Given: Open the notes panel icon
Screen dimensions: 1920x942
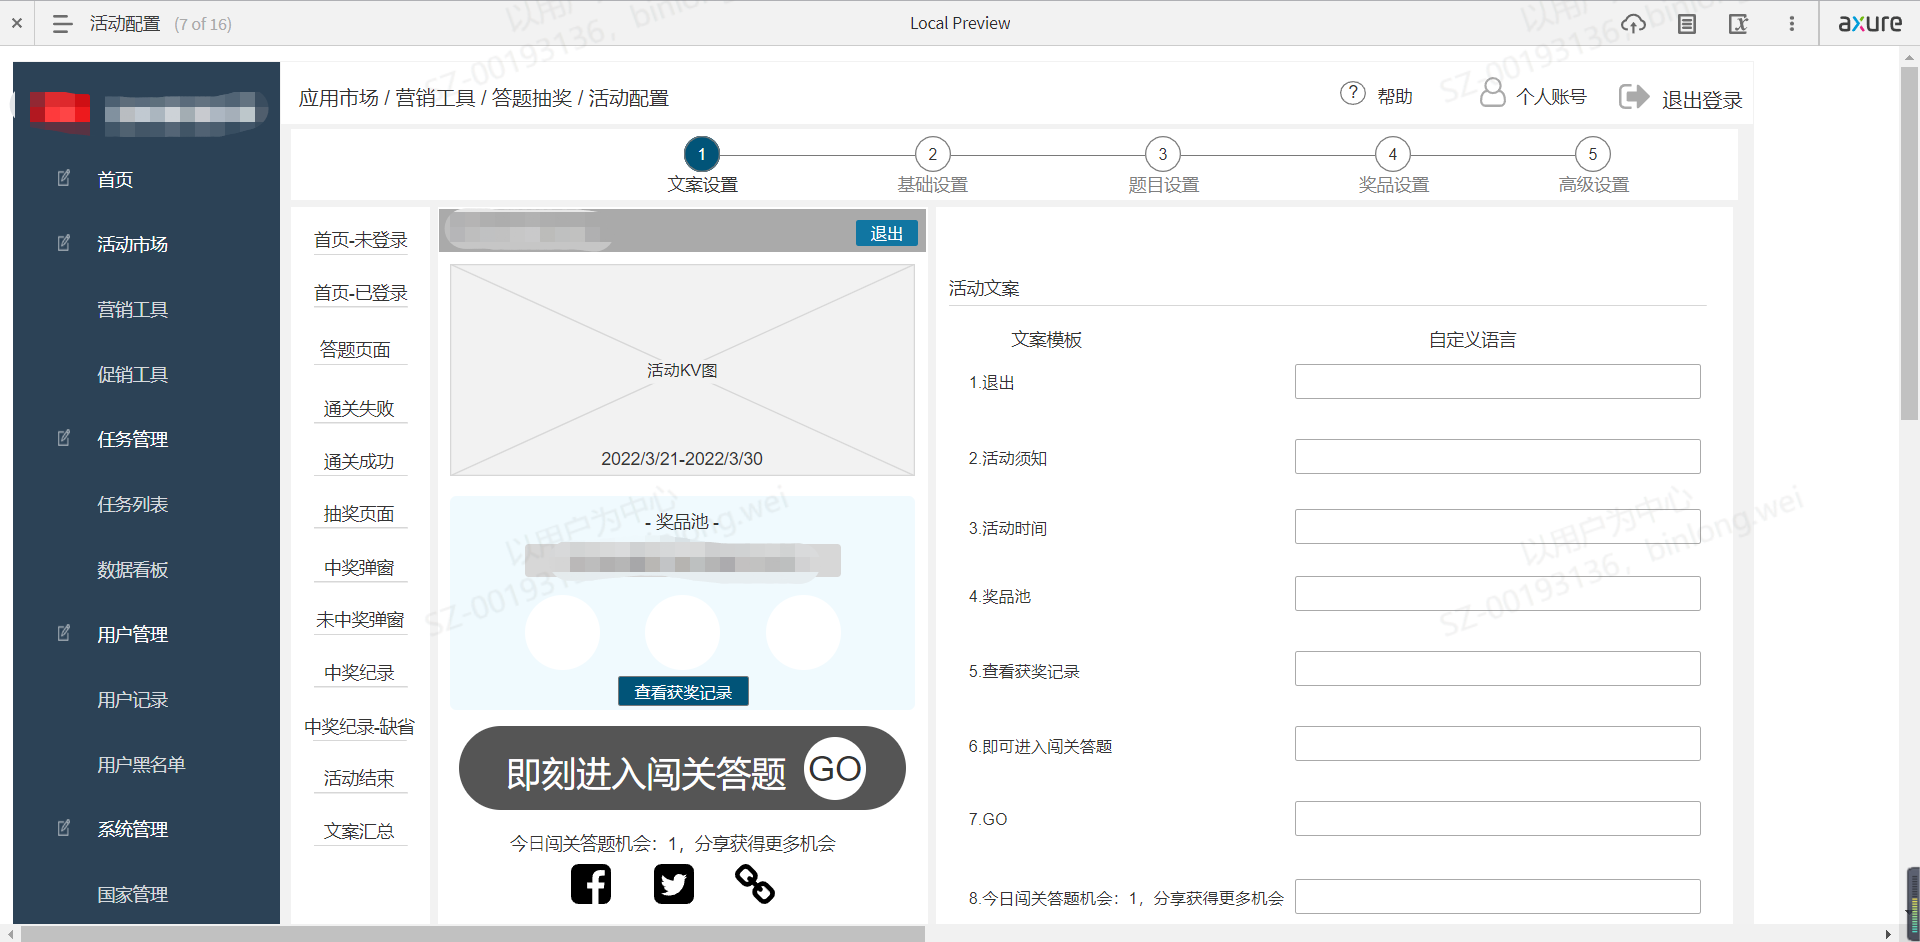Looking at the screenshot, I should coord(1687,24).
